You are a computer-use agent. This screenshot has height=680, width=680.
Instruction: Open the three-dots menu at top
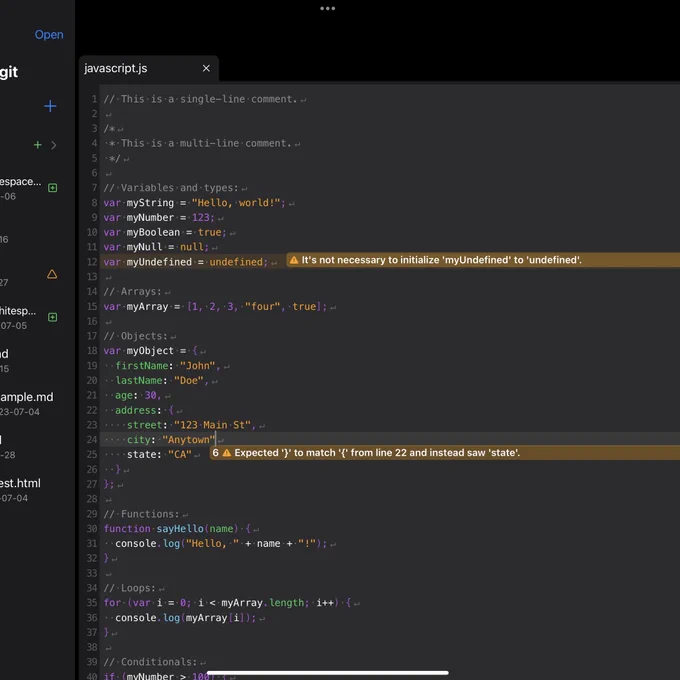327,8
